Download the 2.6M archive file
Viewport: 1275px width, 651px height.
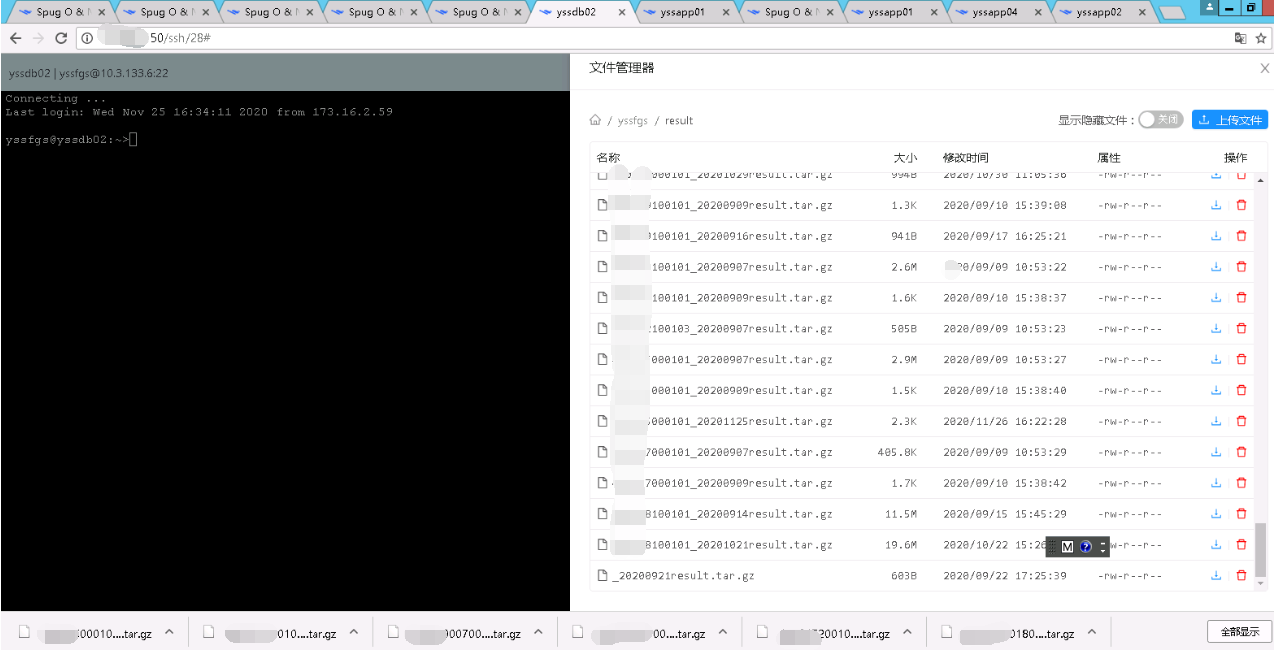coord(1216,267)
